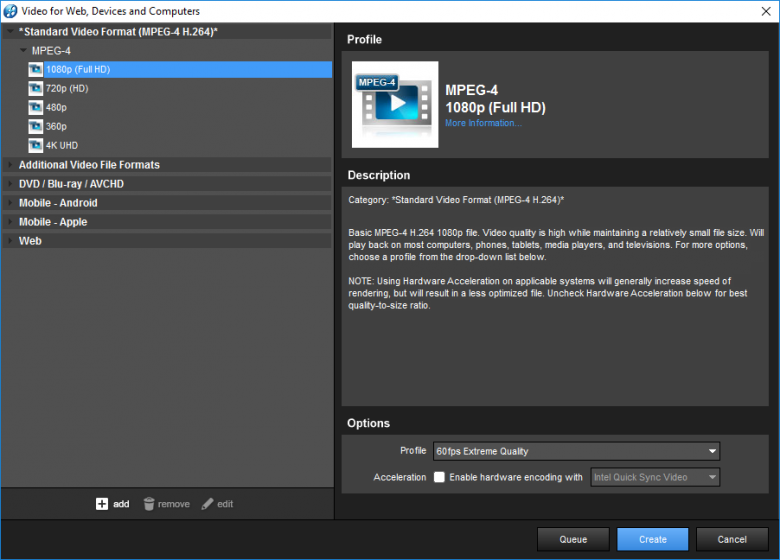Click the 720p (HD) preset icon

tap(35, 89)
